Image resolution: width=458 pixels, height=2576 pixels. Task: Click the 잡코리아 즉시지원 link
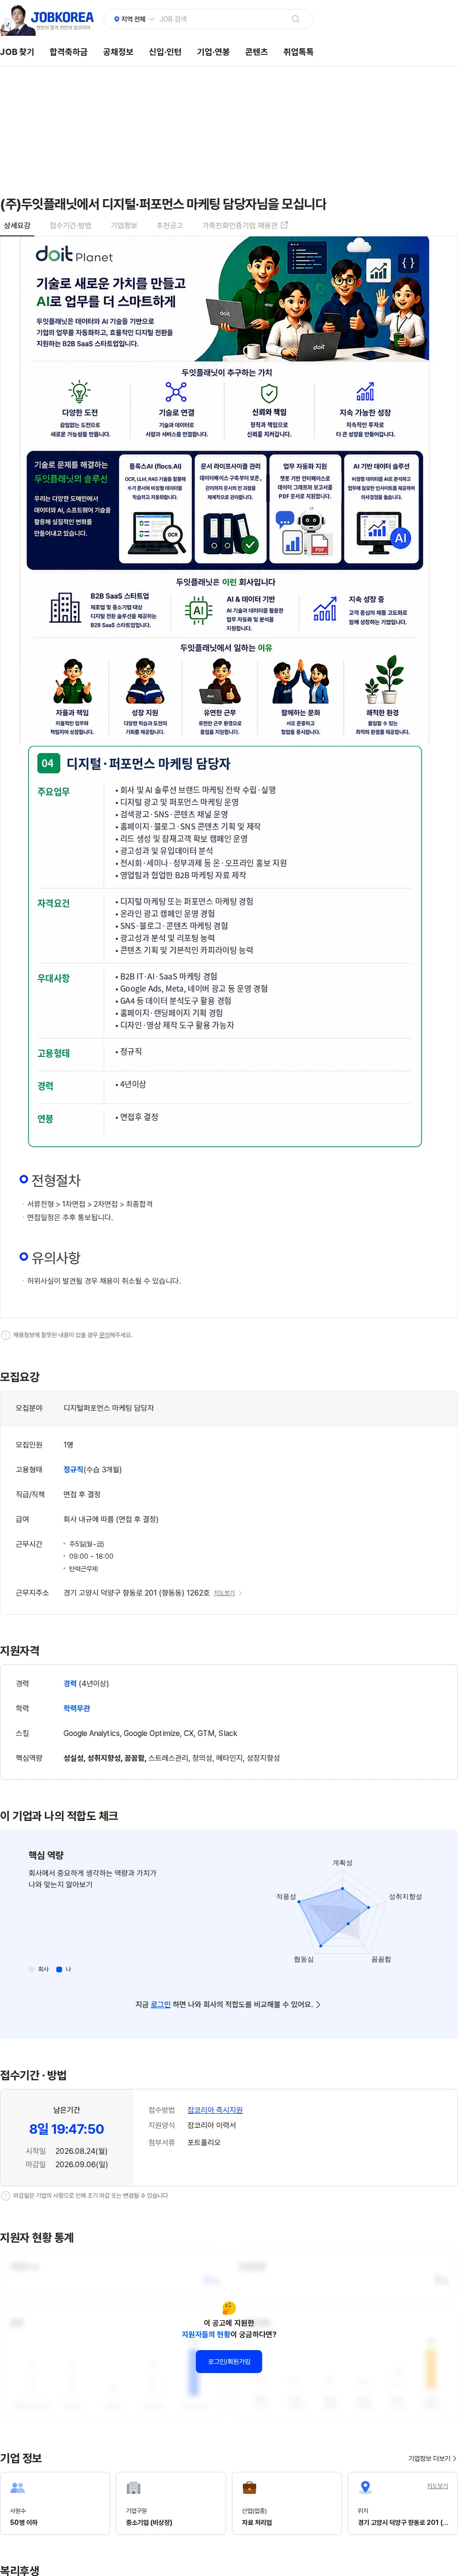point(215,2110)
